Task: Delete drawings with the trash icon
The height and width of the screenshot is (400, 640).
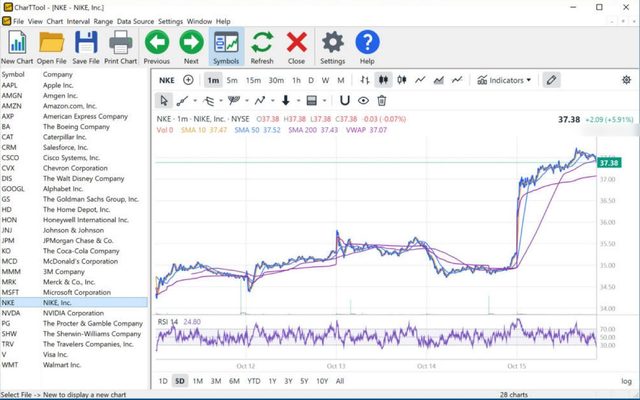Action: point(382,100)
